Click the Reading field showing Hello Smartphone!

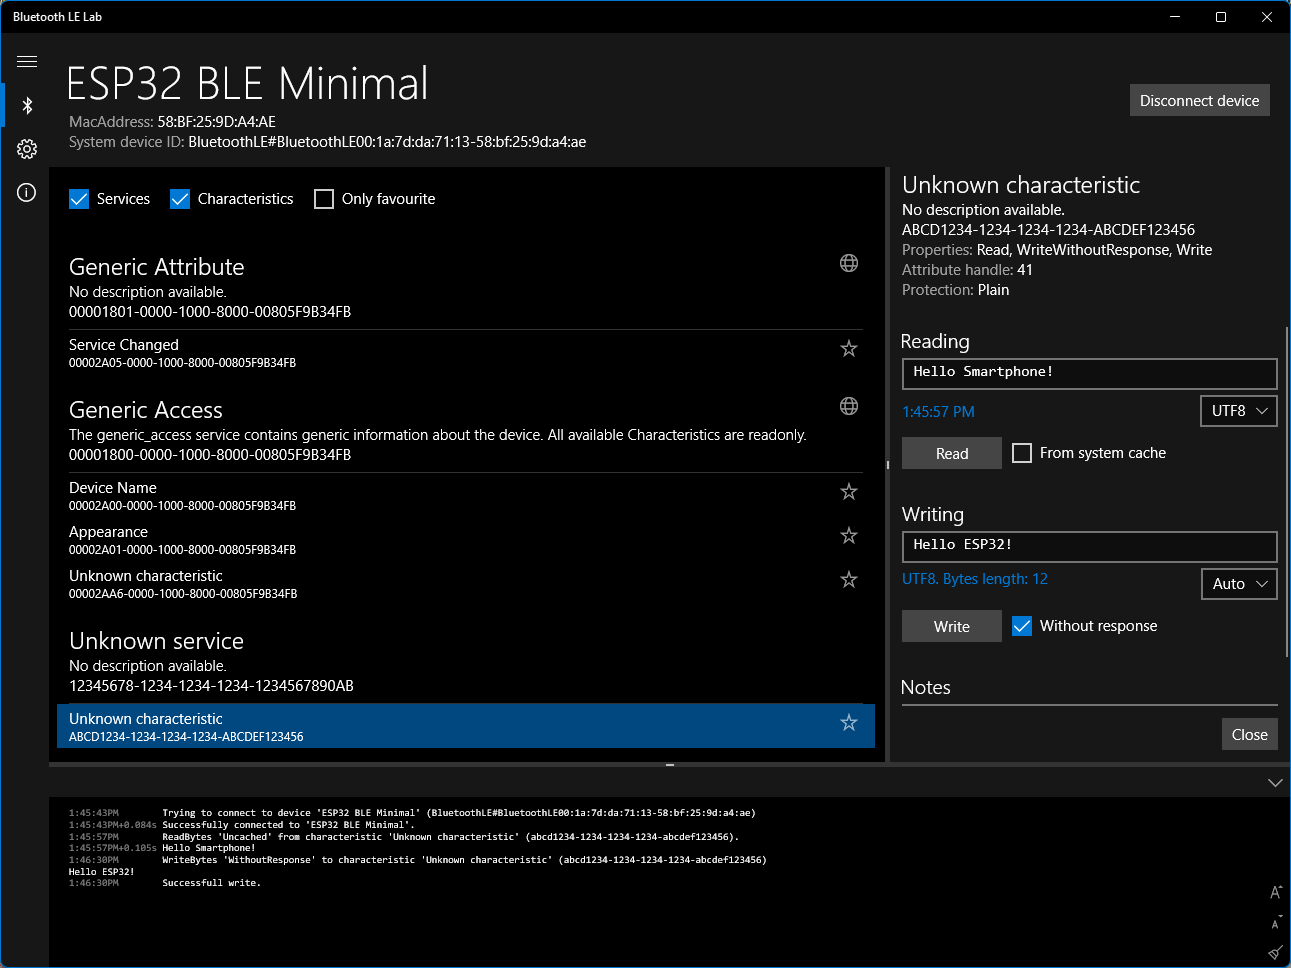pos(1089,373)
